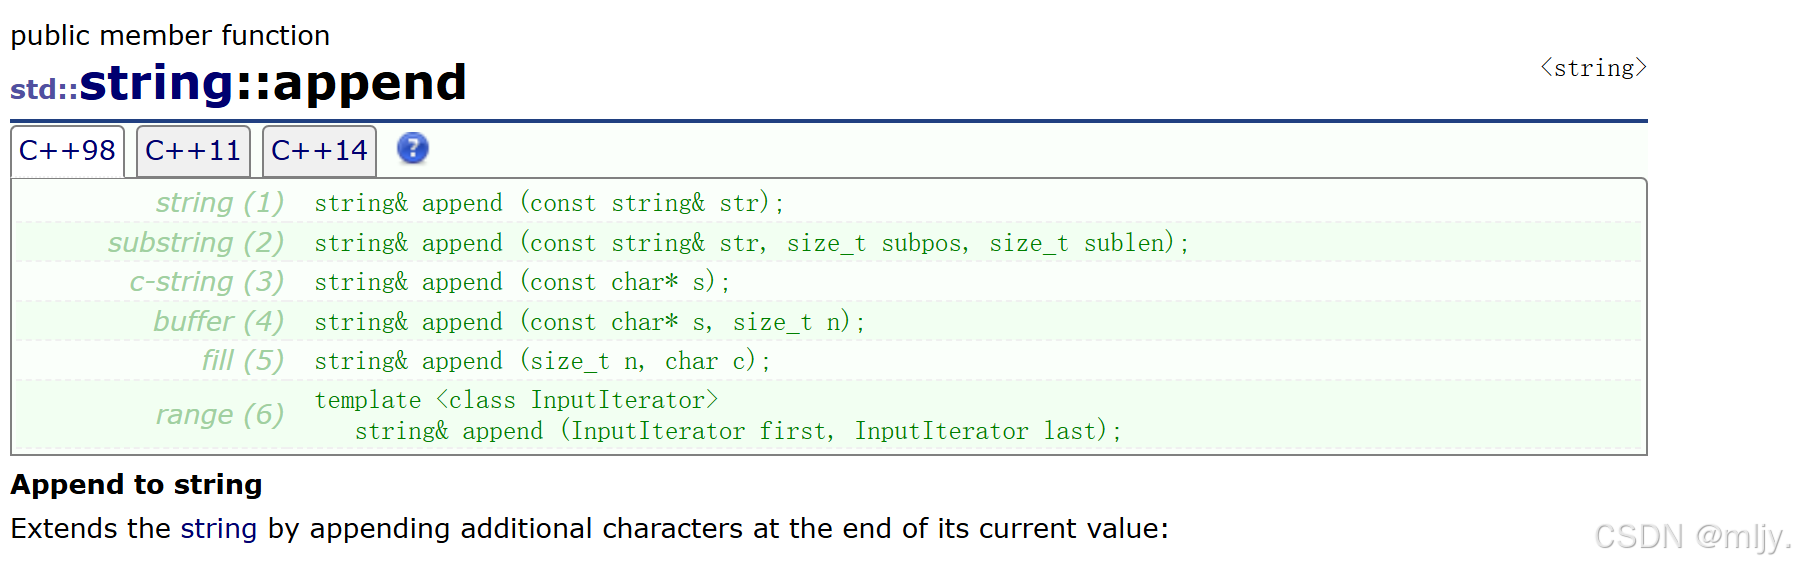
Task: Open the <string> header link
Action: [1593, 68]
